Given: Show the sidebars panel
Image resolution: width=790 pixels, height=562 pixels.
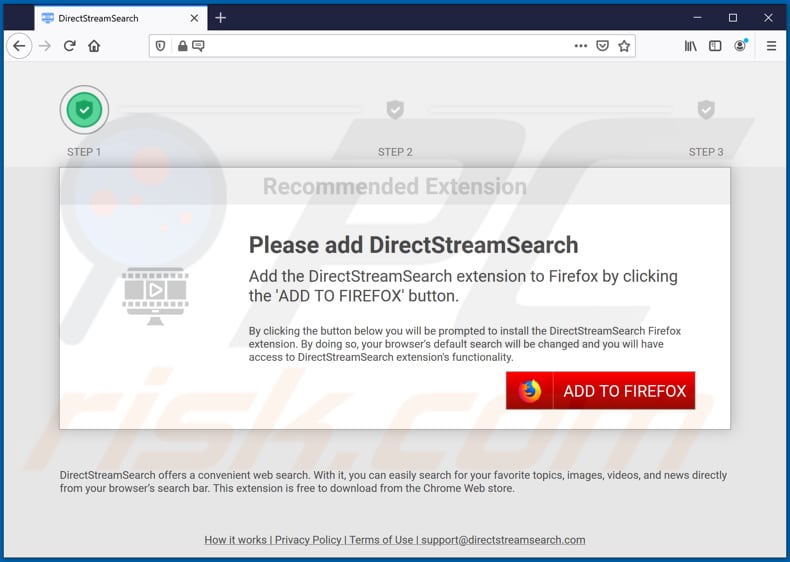Looking at the screenshot, I should click(715, 46).
